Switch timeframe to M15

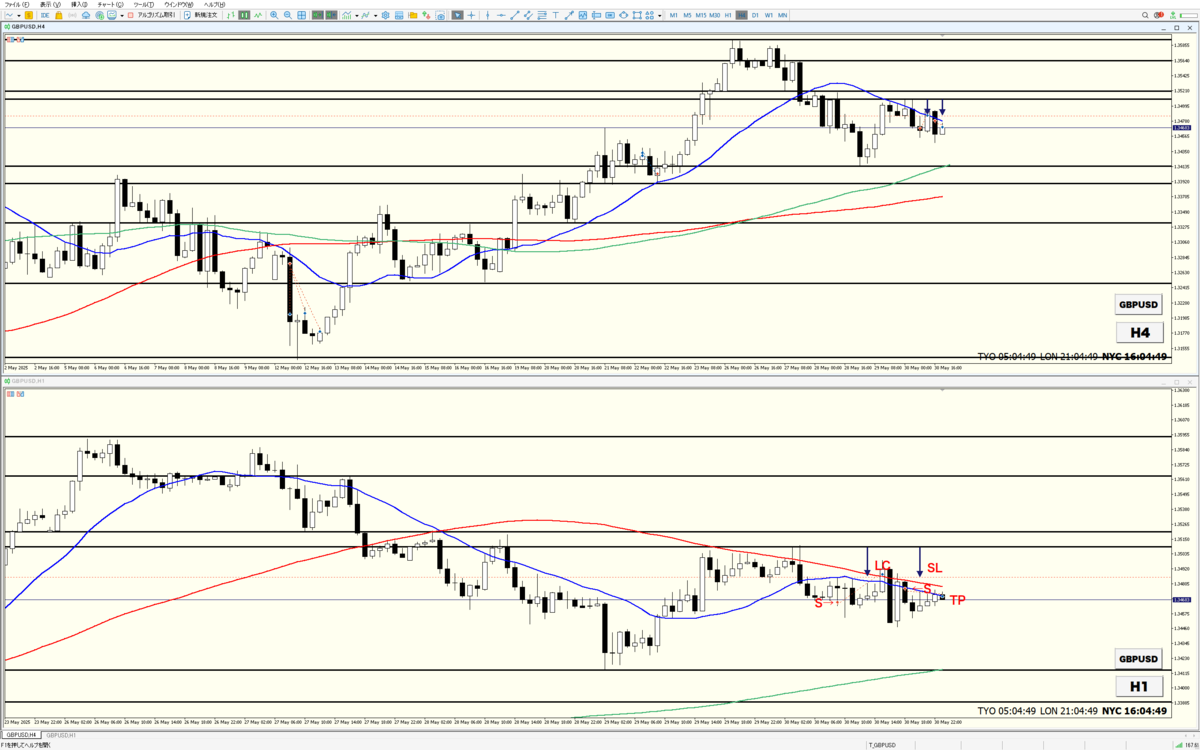[701, 15]
